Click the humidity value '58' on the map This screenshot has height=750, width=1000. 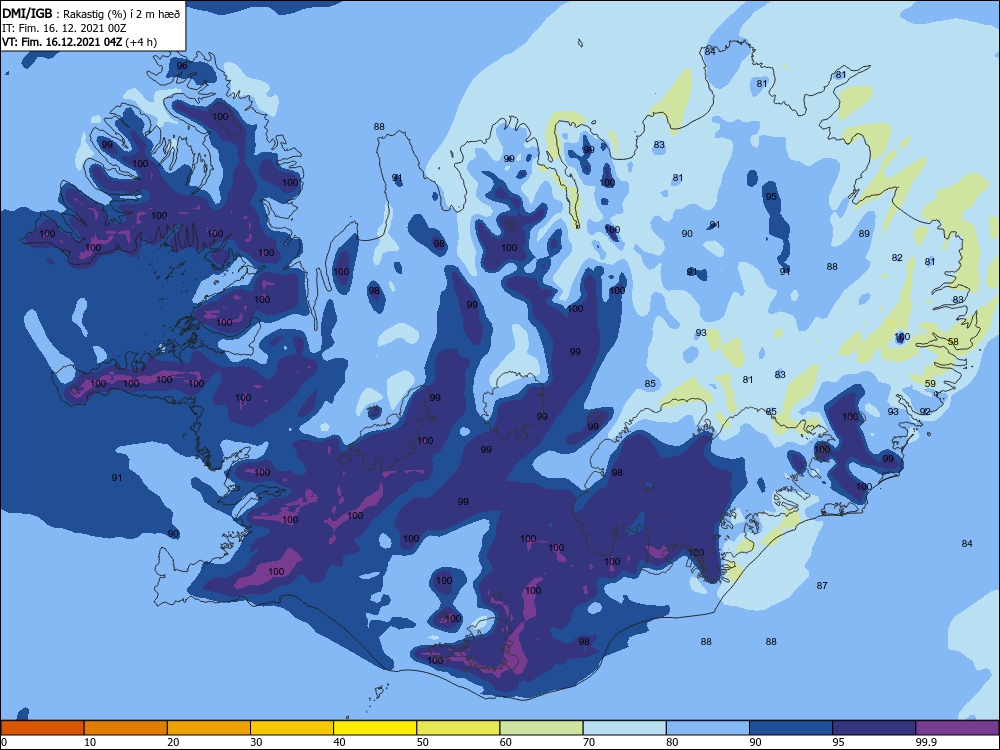coord(953,341)
